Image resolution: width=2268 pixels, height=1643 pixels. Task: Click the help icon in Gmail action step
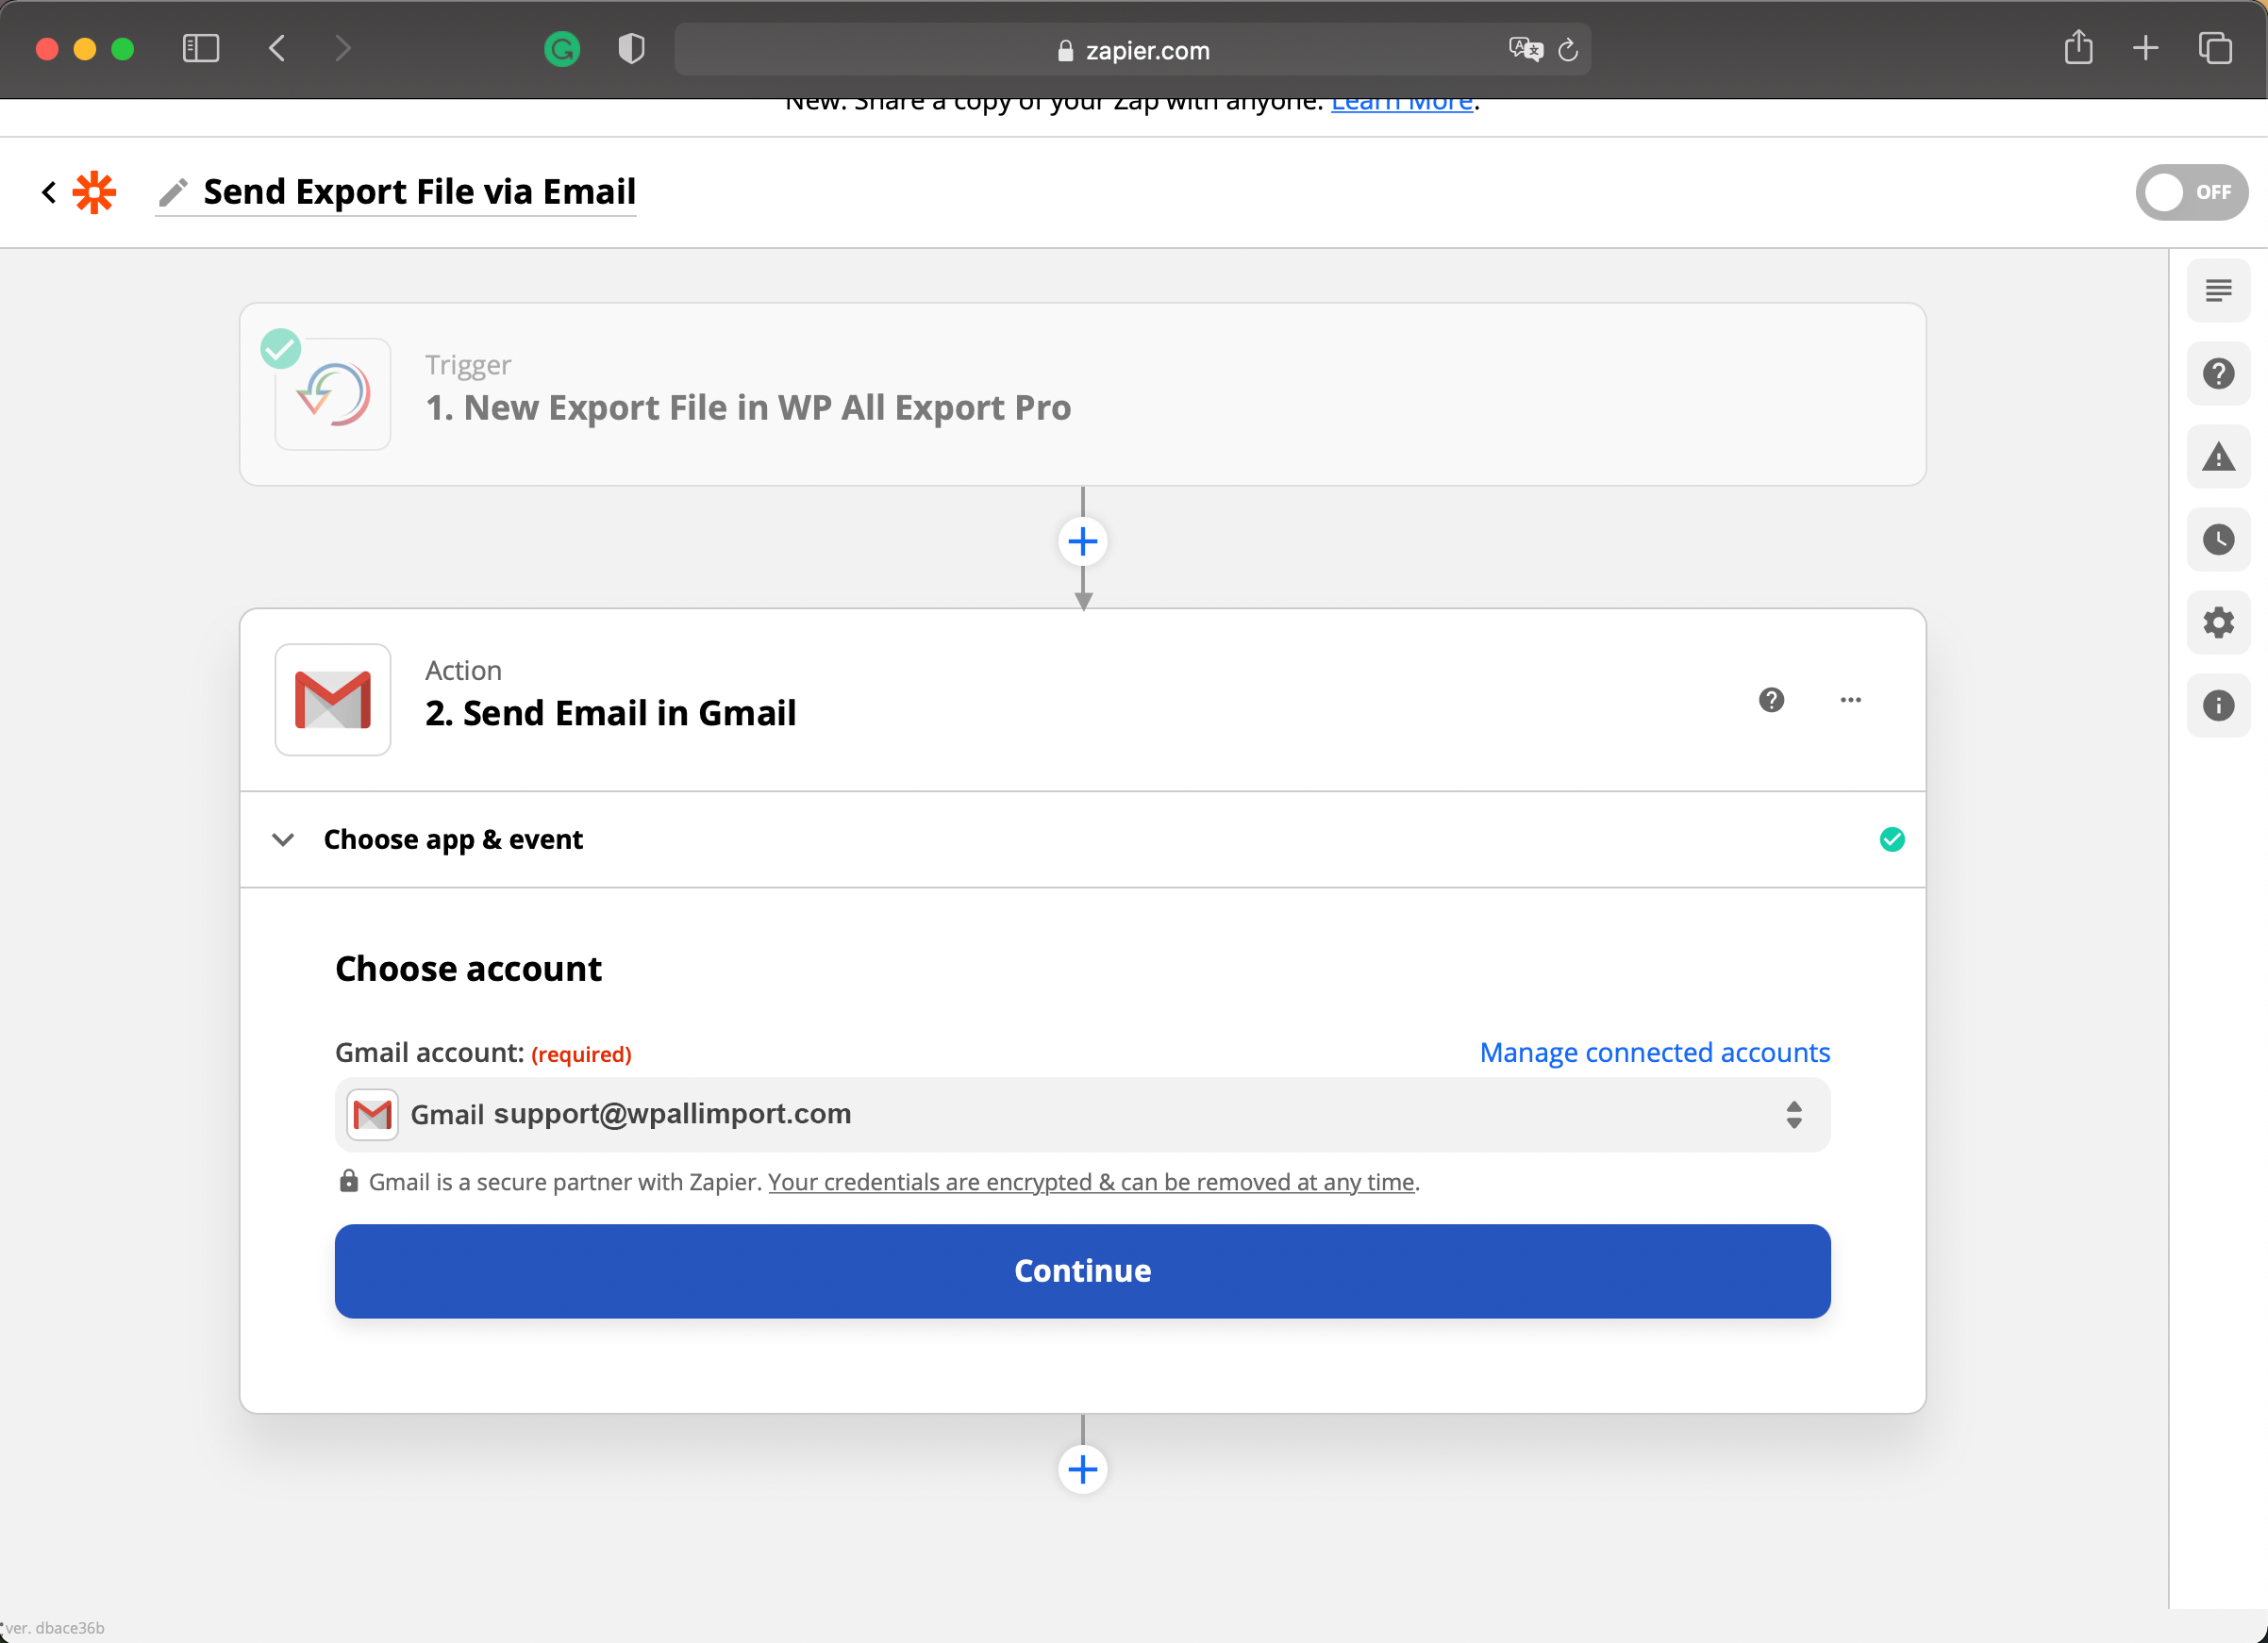tap(1771, 700)
